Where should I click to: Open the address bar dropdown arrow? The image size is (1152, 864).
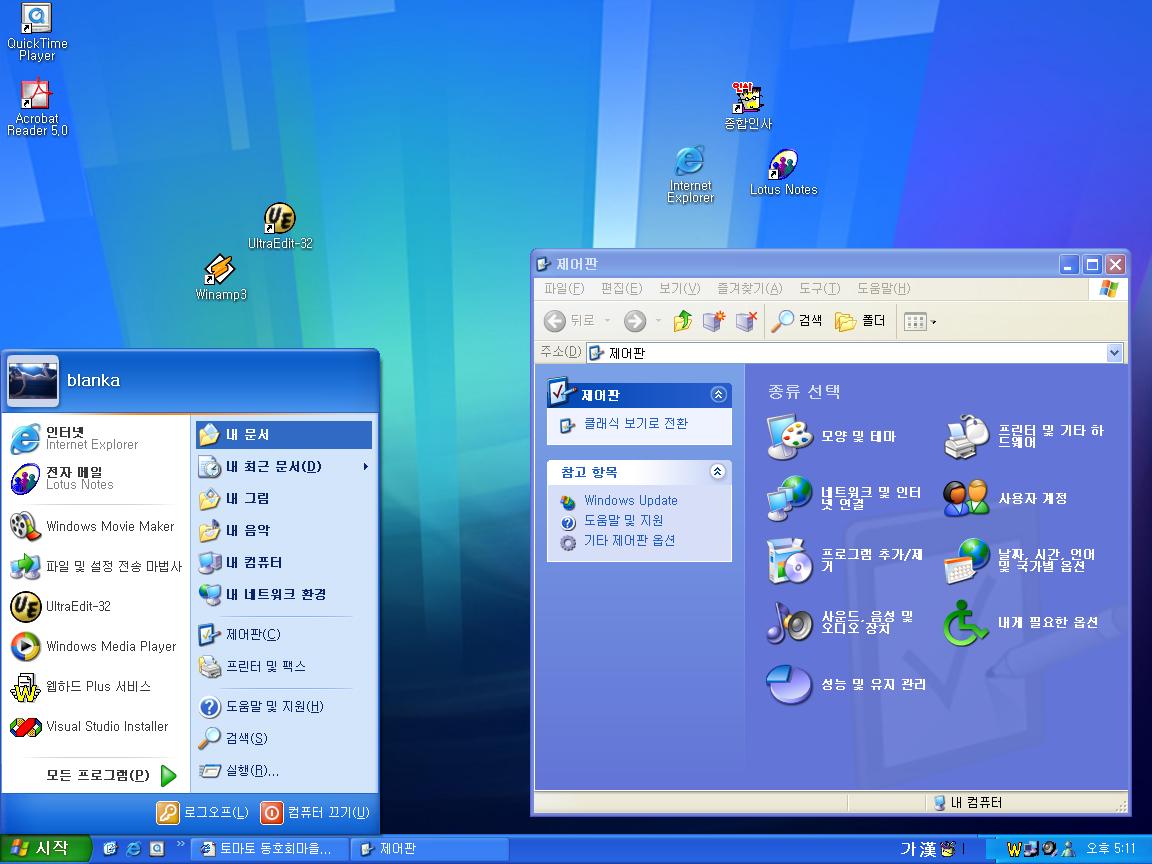[1115, 353]
